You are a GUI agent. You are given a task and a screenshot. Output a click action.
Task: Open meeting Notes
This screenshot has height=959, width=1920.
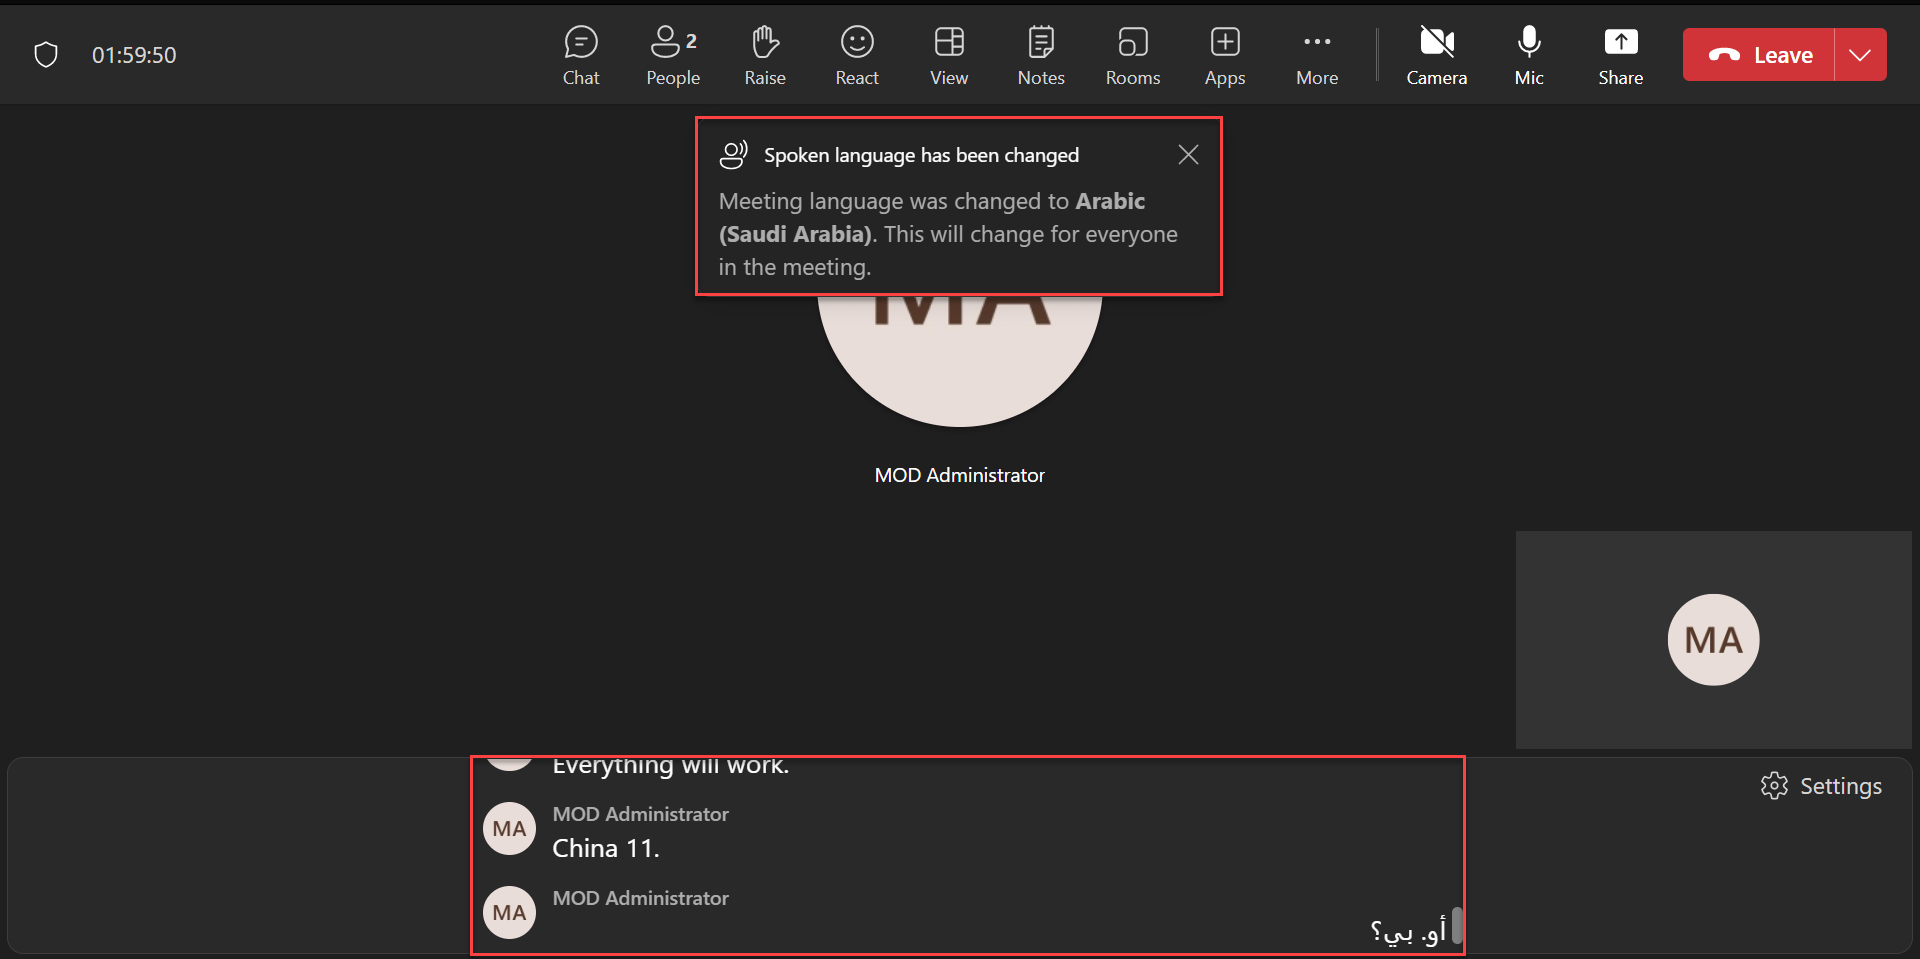[1040, 55]
